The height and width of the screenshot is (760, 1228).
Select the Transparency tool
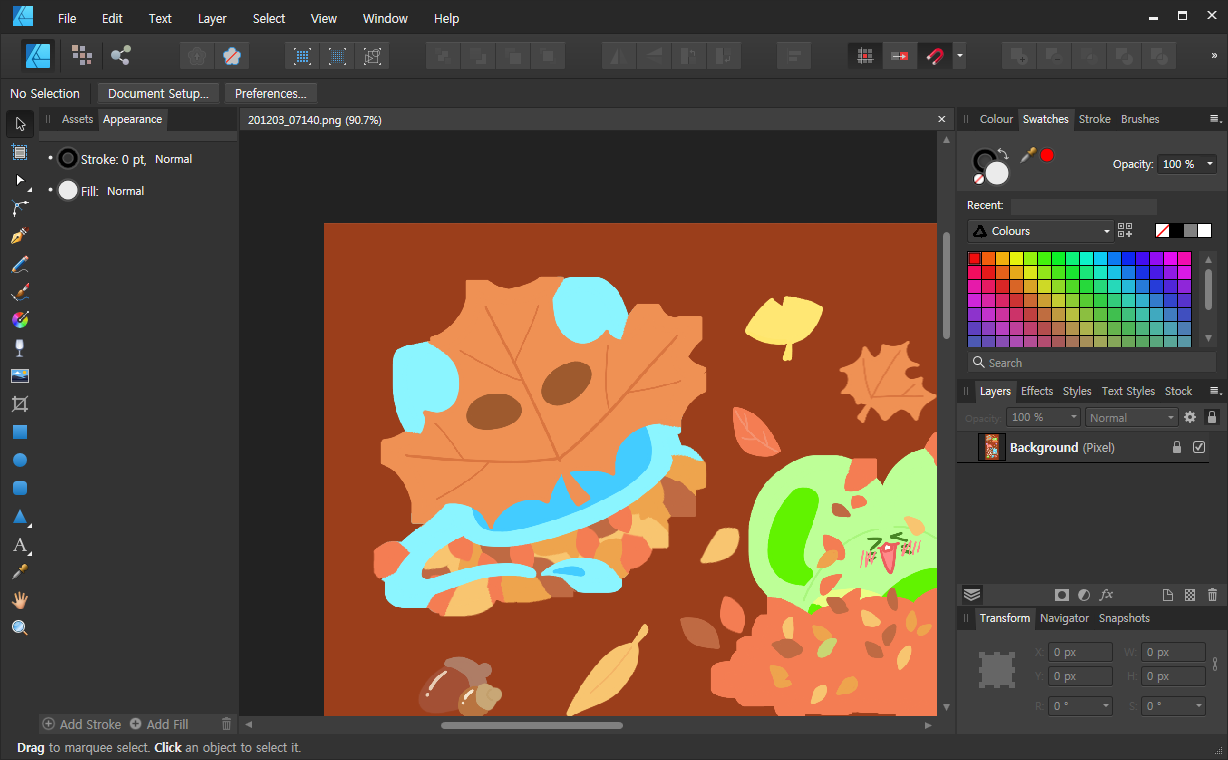click(20, 348)
